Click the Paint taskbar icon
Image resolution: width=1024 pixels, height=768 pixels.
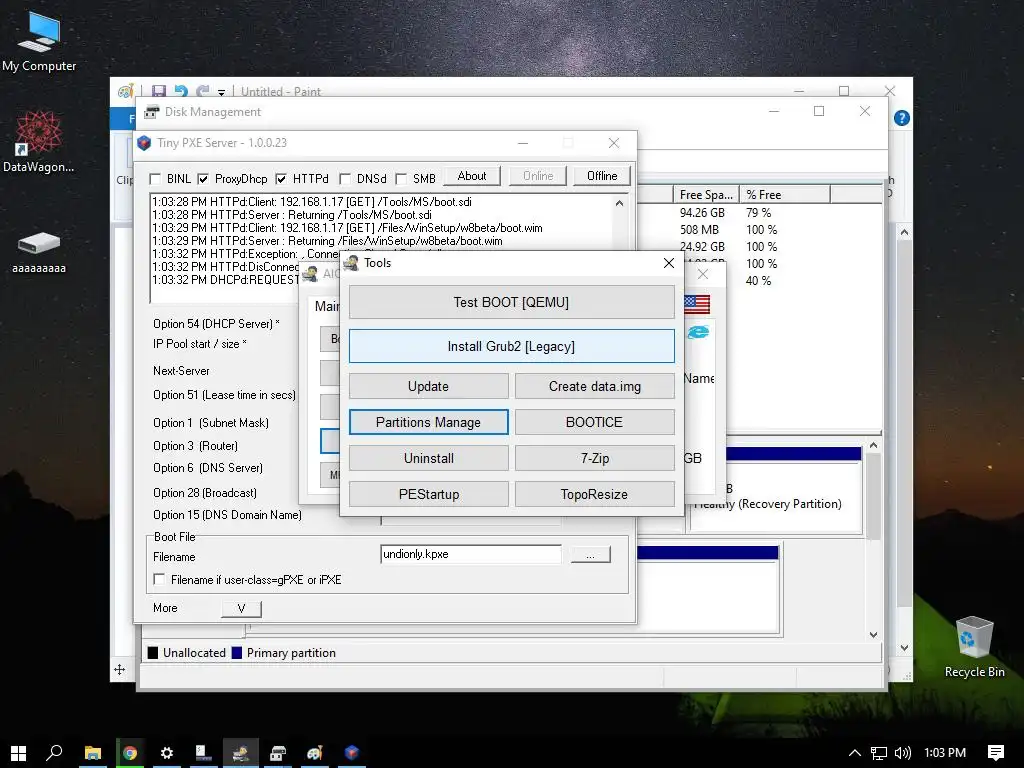(x=315, y=753)
